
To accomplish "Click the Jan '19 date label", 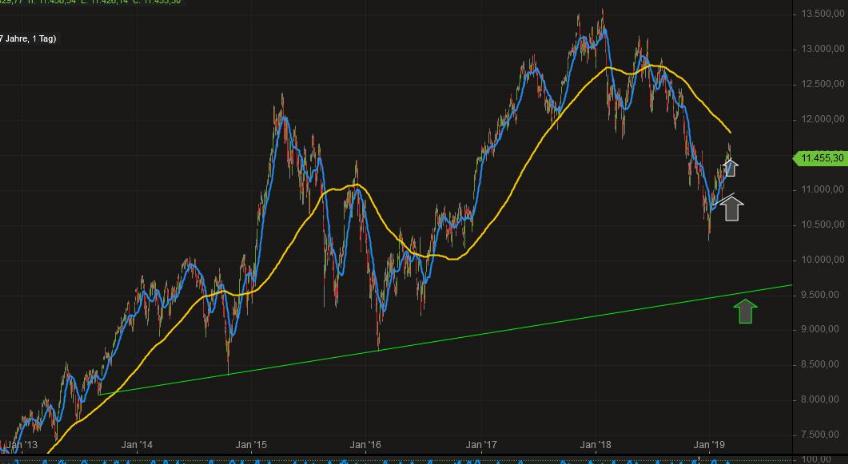I will [710, 445].
